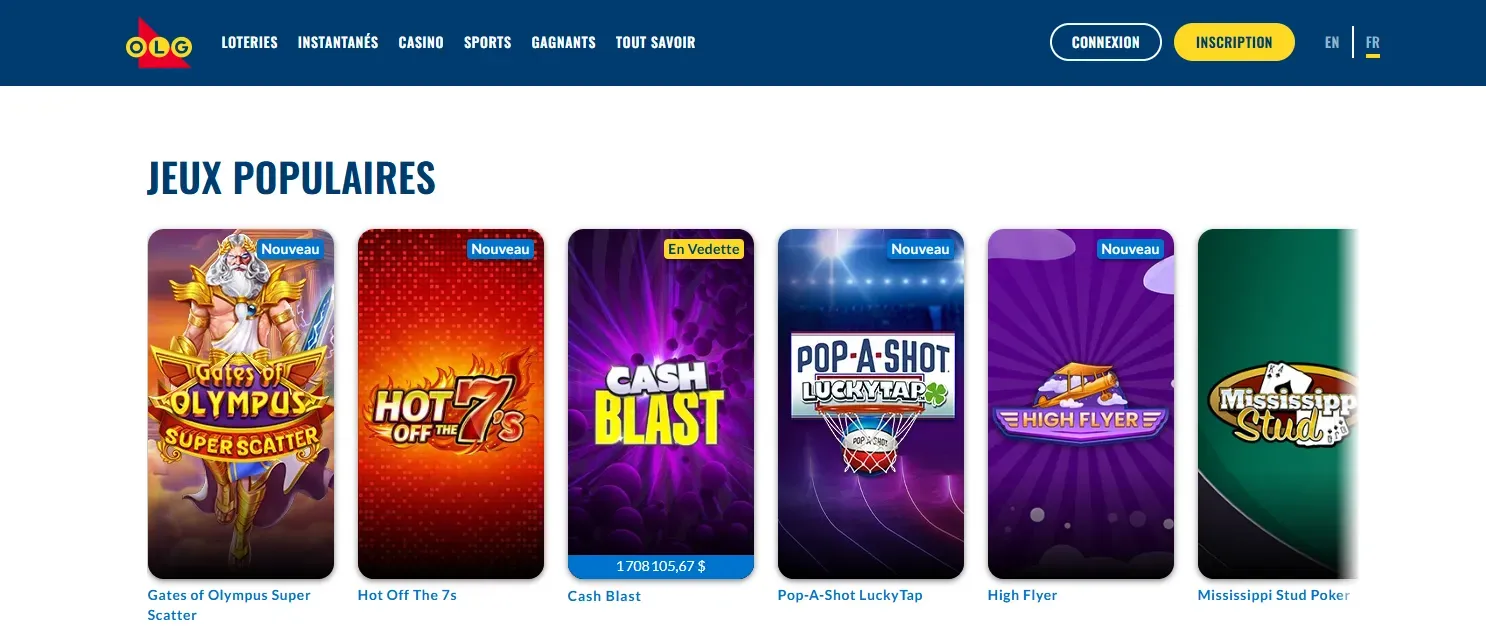Follow the Hot Off The 7s text link
1486x644 pixels.
pos(407,595)
